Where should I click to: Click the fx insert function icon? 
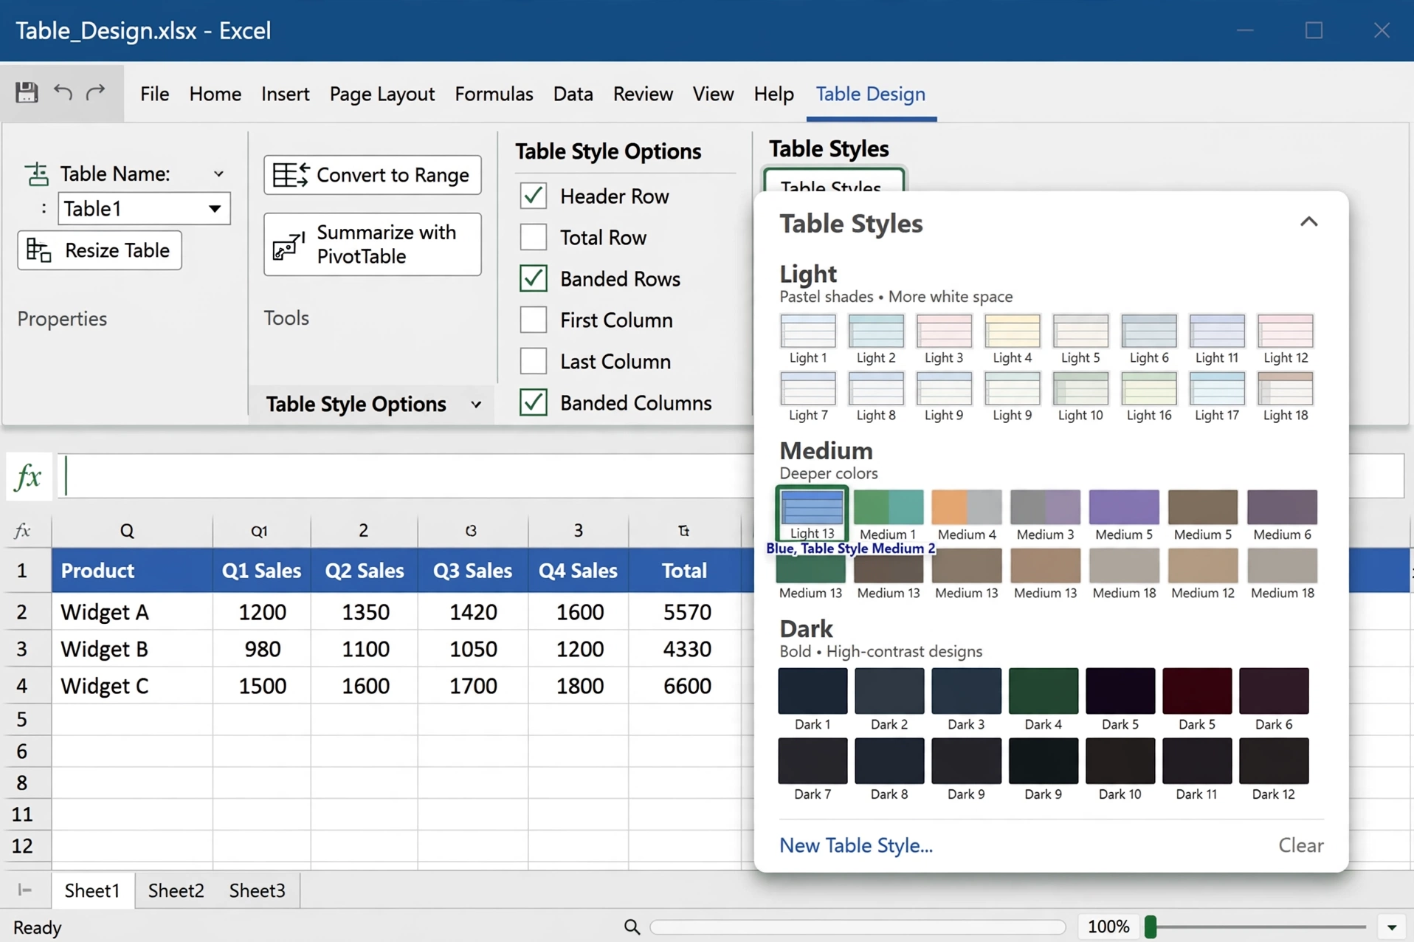pyautogui.click(x=28, y=477)
